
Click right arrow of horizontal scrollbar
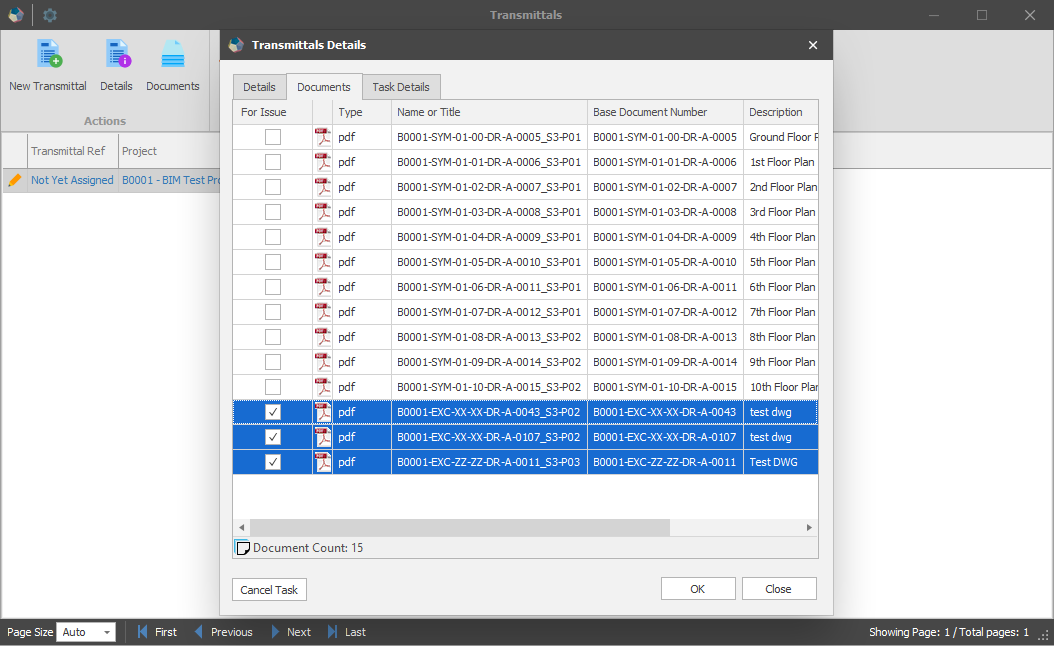810,527
